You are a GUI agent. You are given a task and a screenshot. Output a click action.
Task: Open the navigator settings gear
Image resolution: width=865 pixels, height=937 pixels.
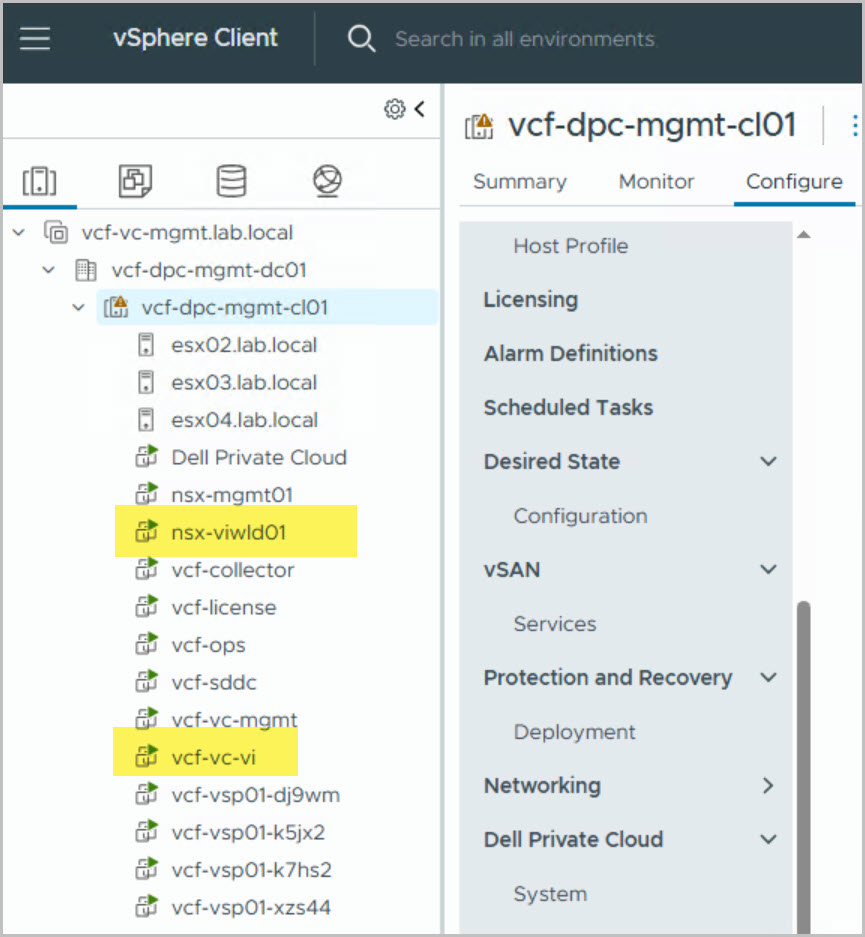pyautogui.click(x=394, y=109)
